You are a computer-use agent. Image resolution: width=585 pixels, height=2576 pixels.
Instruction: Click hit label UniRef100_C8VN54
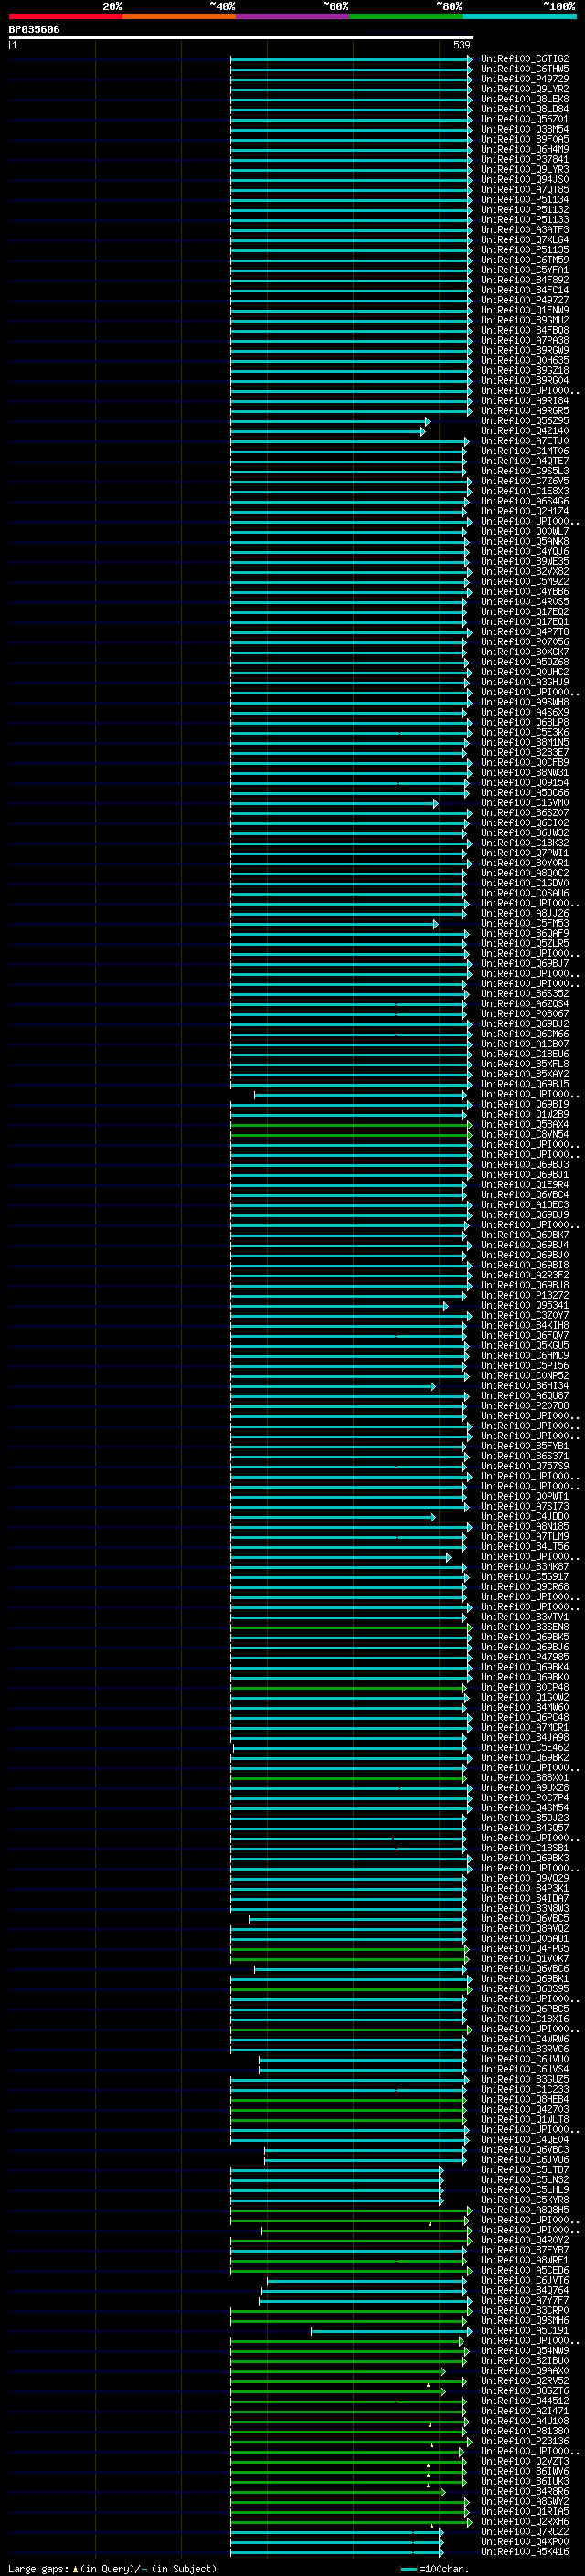(x=525, y=1134)
